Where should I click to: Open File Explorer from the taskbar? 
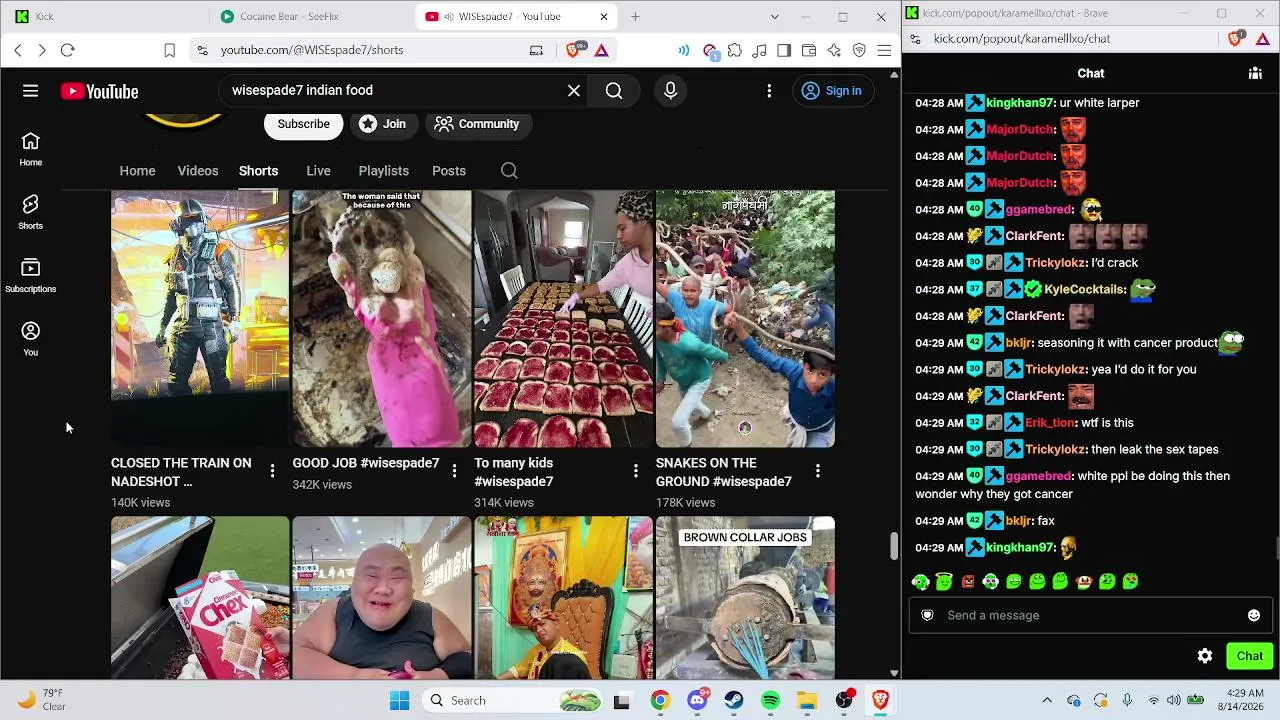(807, 700)
